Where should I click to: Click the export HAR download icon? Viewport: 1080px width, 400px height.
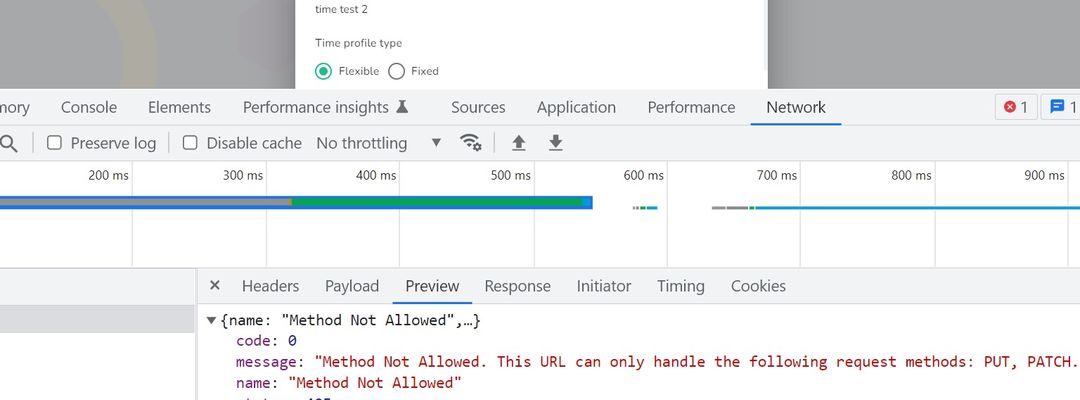click(x=556, y=143)
